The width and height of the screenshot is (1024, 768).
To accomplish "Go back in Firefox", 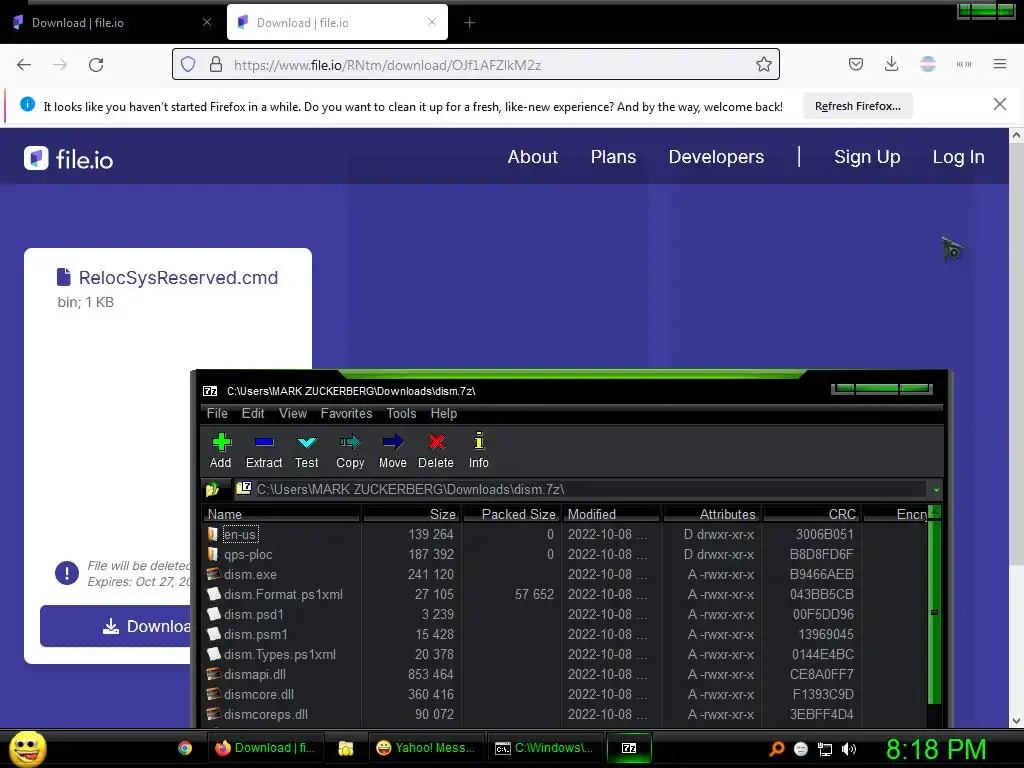I will [x=24, y=65].
